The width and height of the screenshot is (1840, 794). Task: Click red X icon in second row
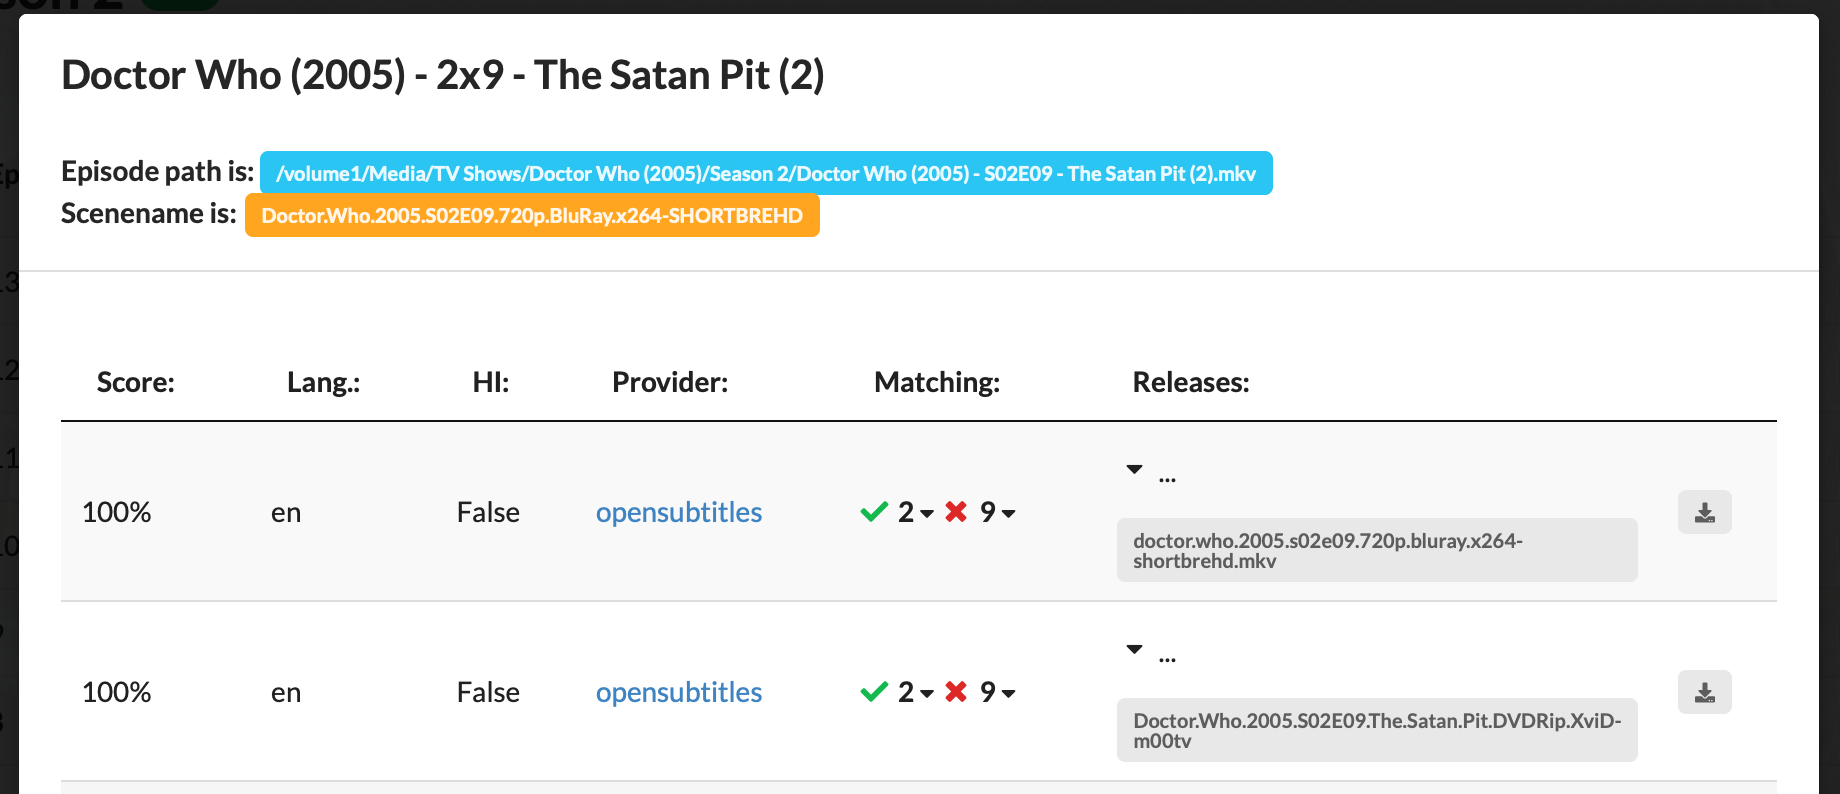tap(956, 692)
